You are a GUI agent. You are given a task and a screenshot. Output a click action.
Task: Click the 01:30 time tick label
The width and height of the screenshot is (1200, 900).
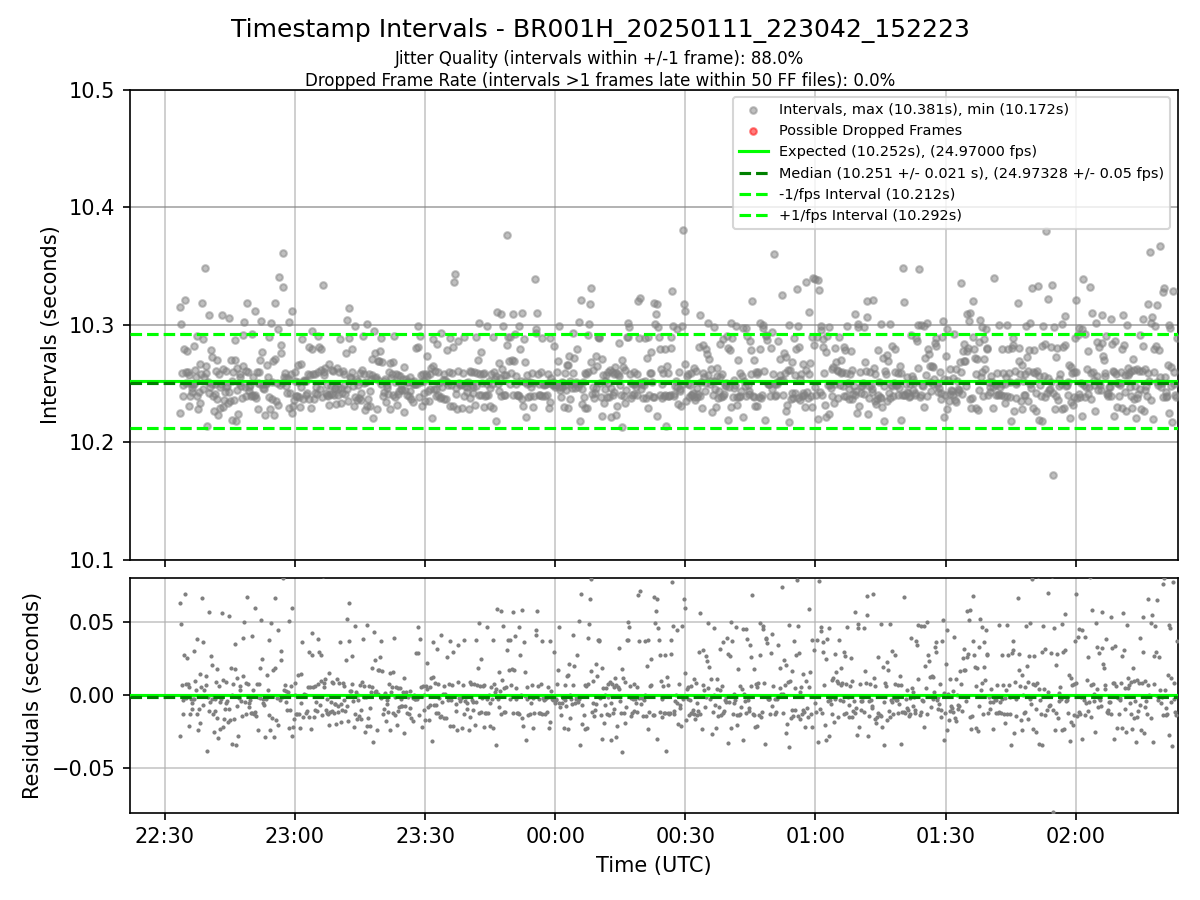(945, 834)
